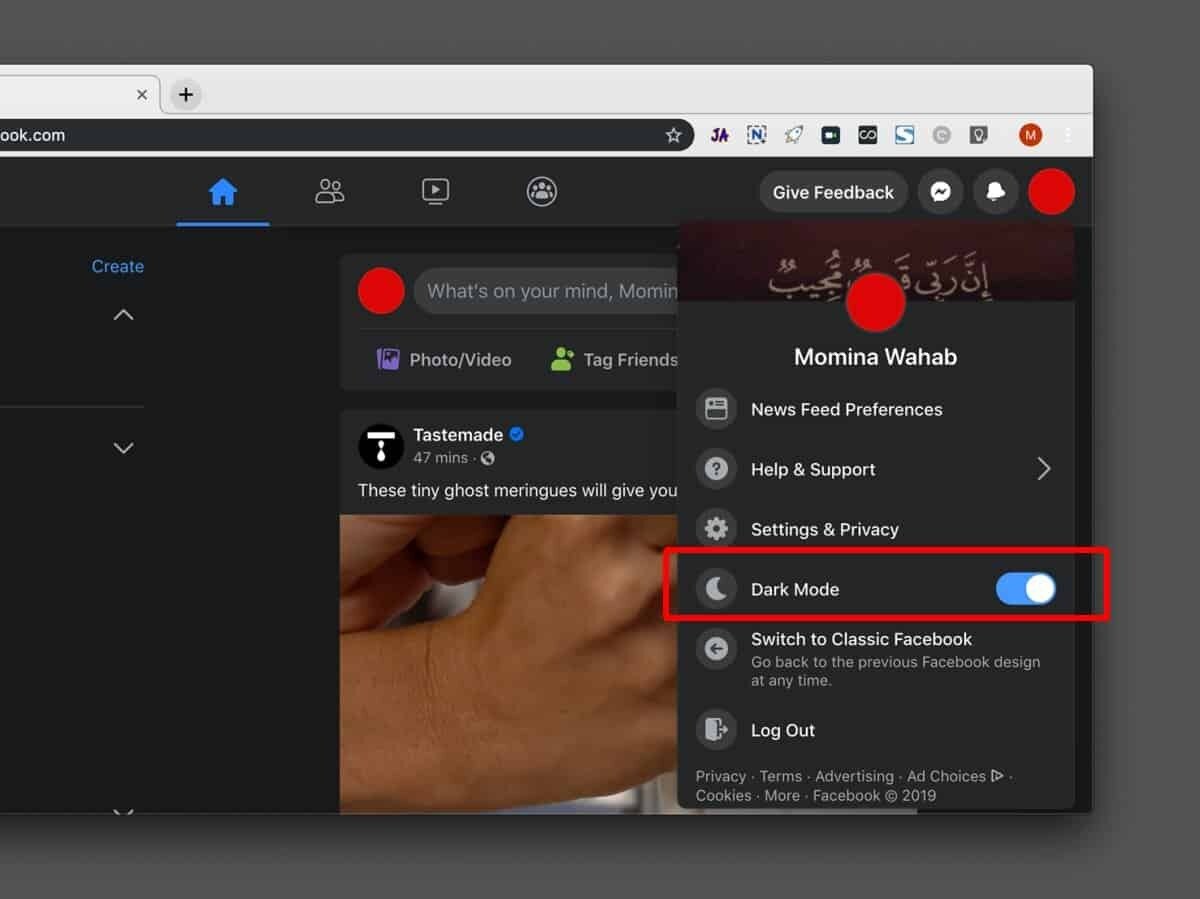The width and height of the screenshot is (1200, 899).
Task: Open the Groups icon in the navbar
Action: tap(541, 192)
